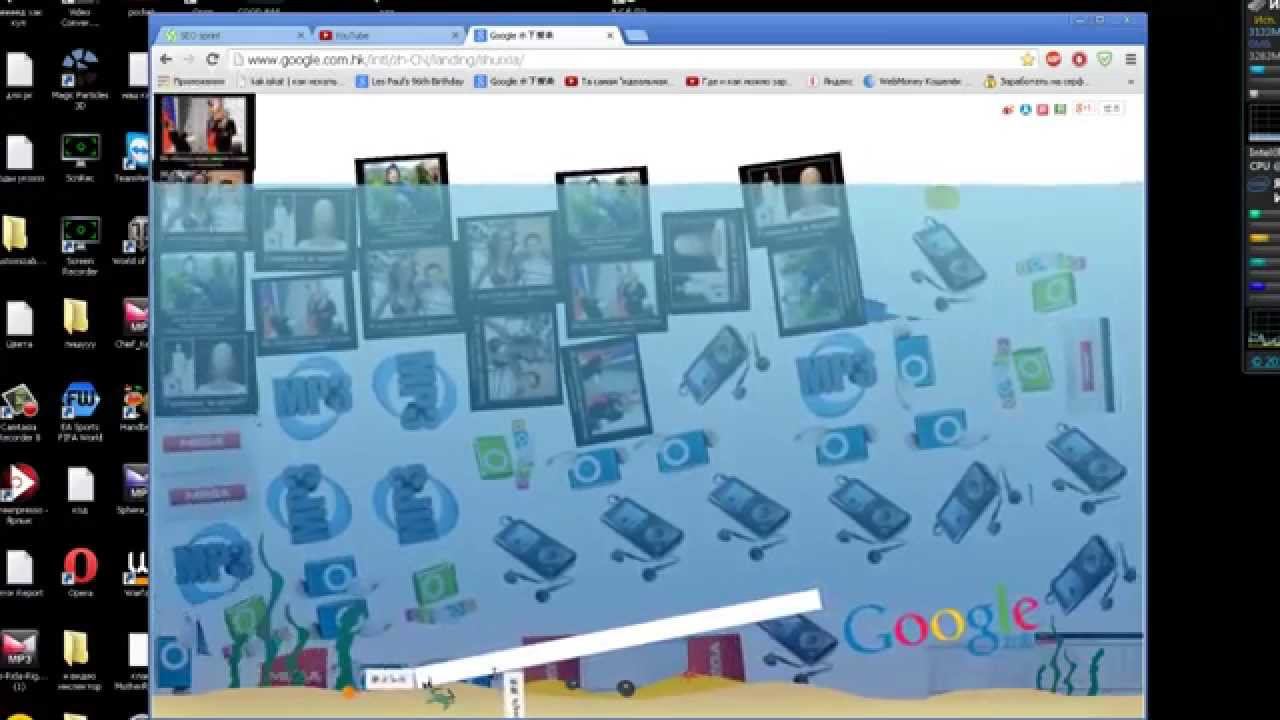Open the MP3 desktop file icon
Image resolution: width=1280 pixels, height=720 pixels.
click(18, 659)
